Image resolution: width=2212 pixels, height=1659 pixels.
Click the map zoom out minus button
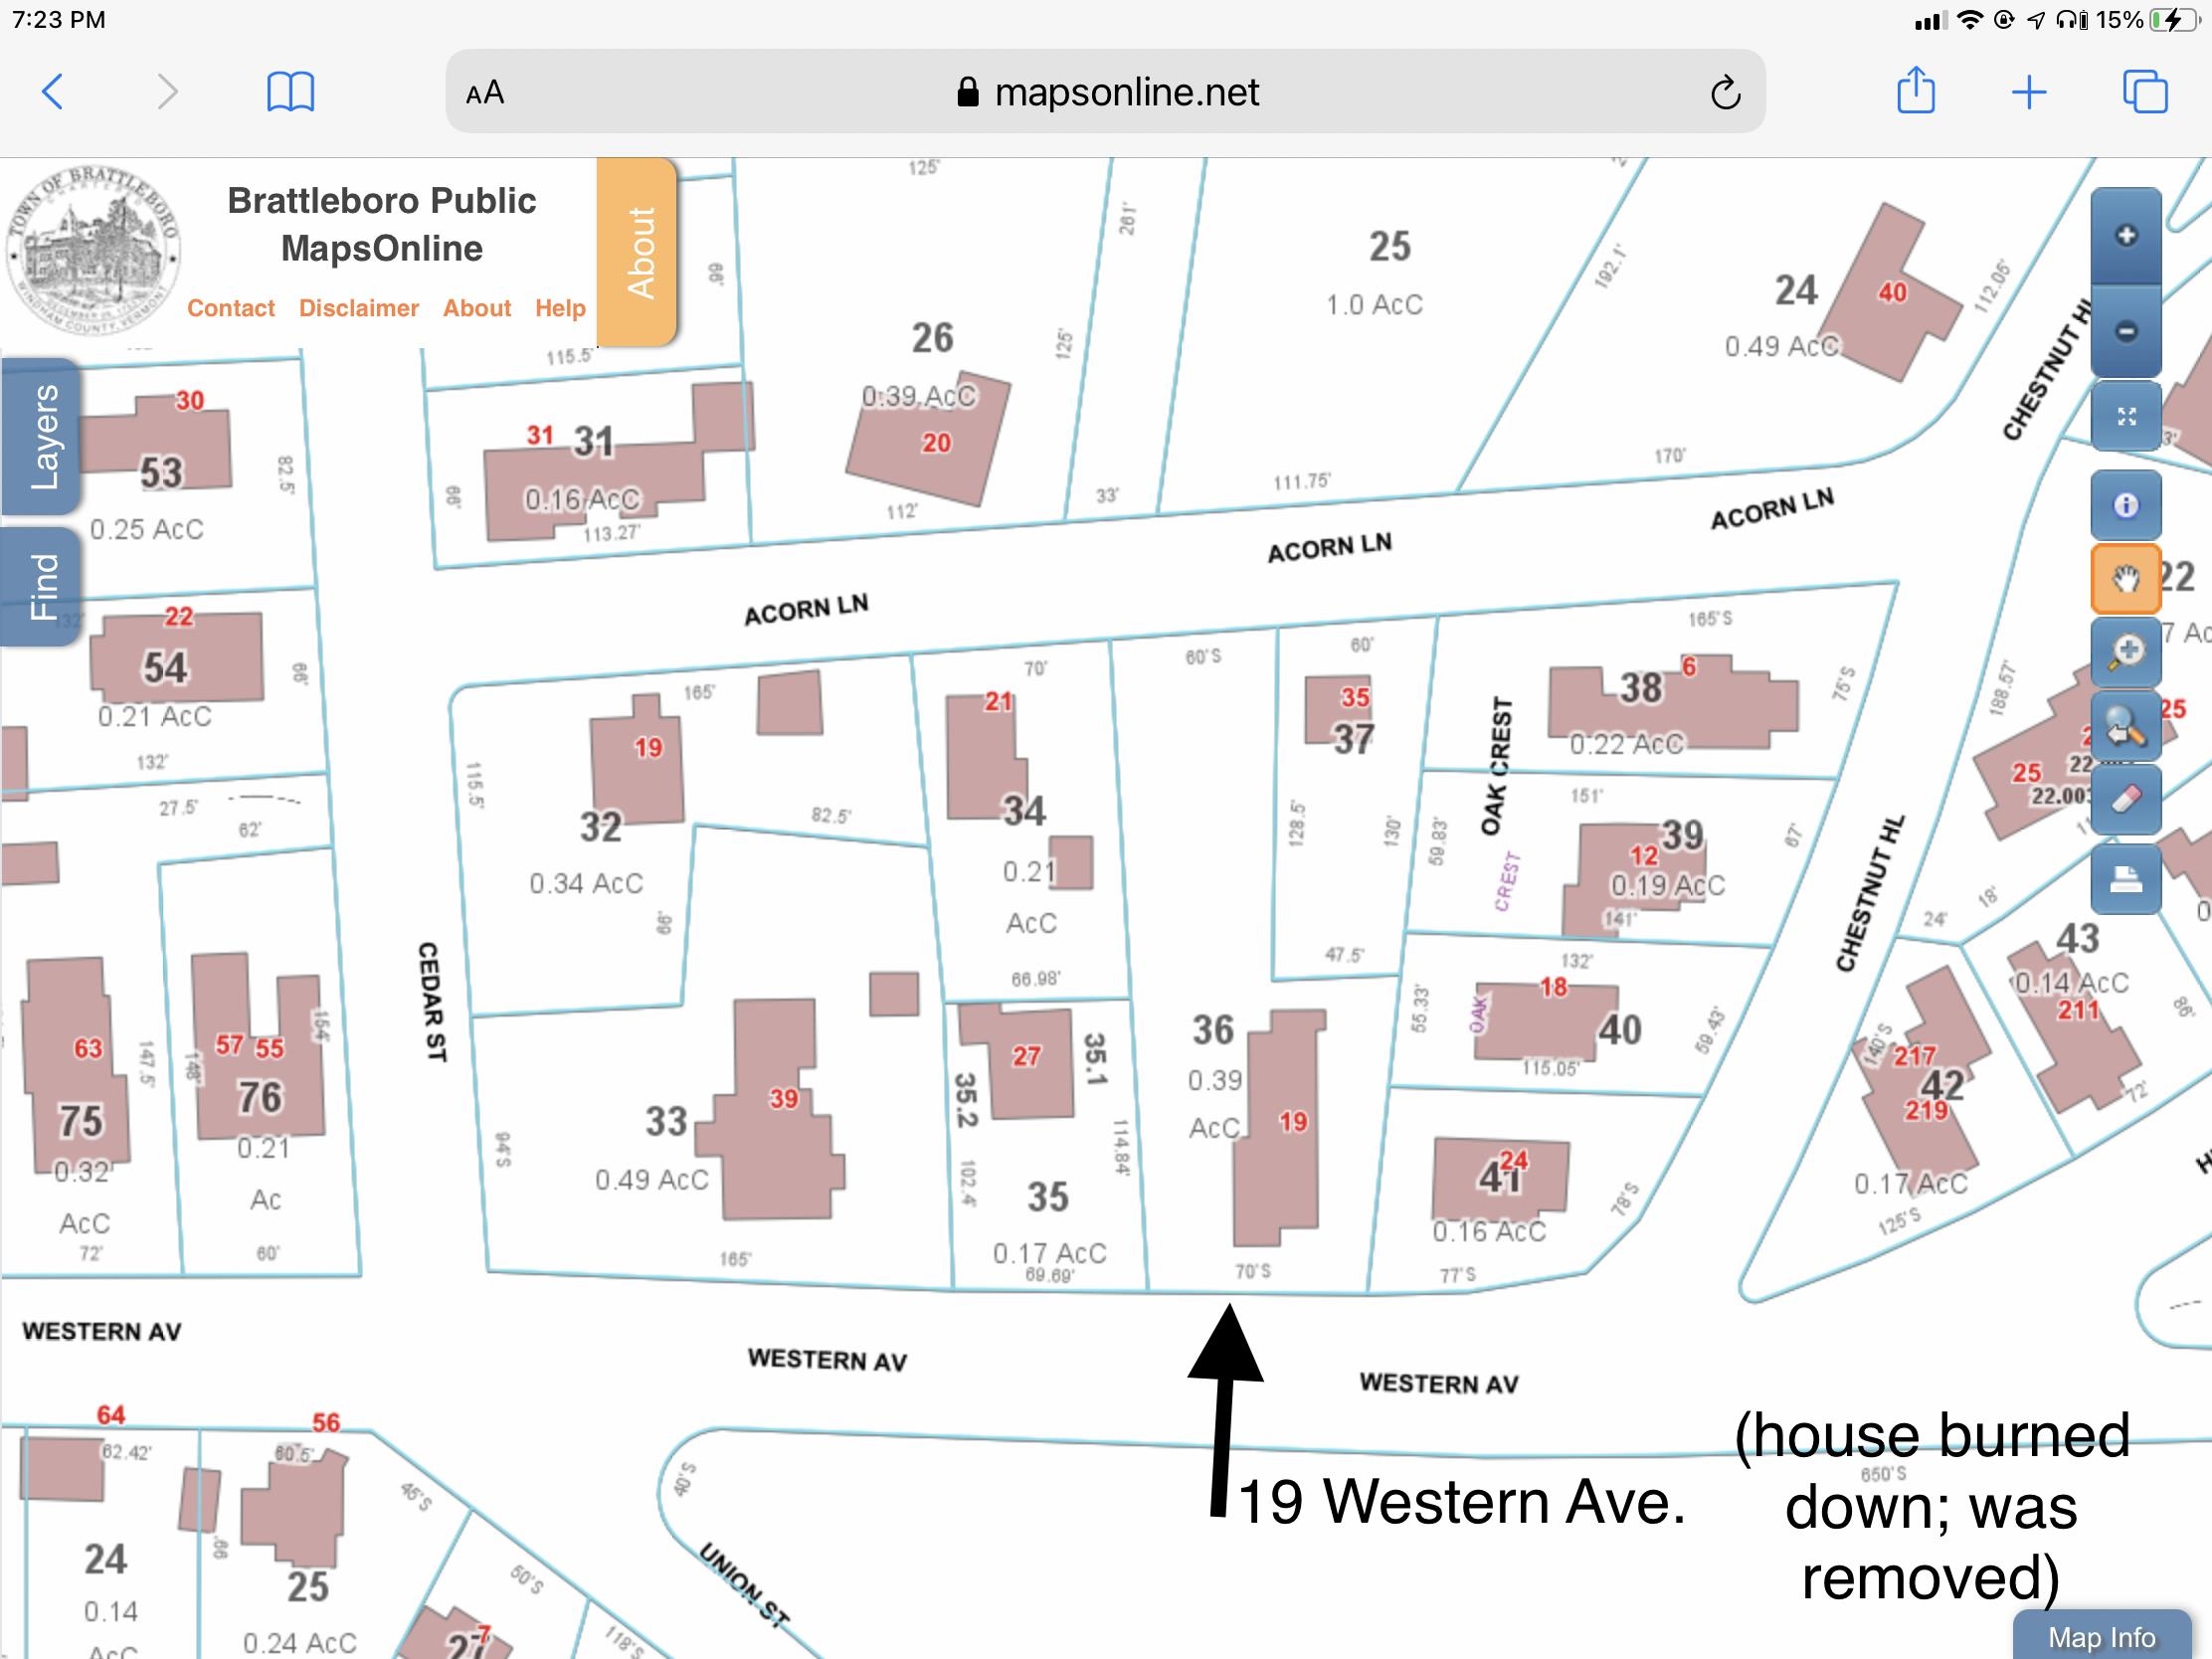click(x=2125, y=331)
